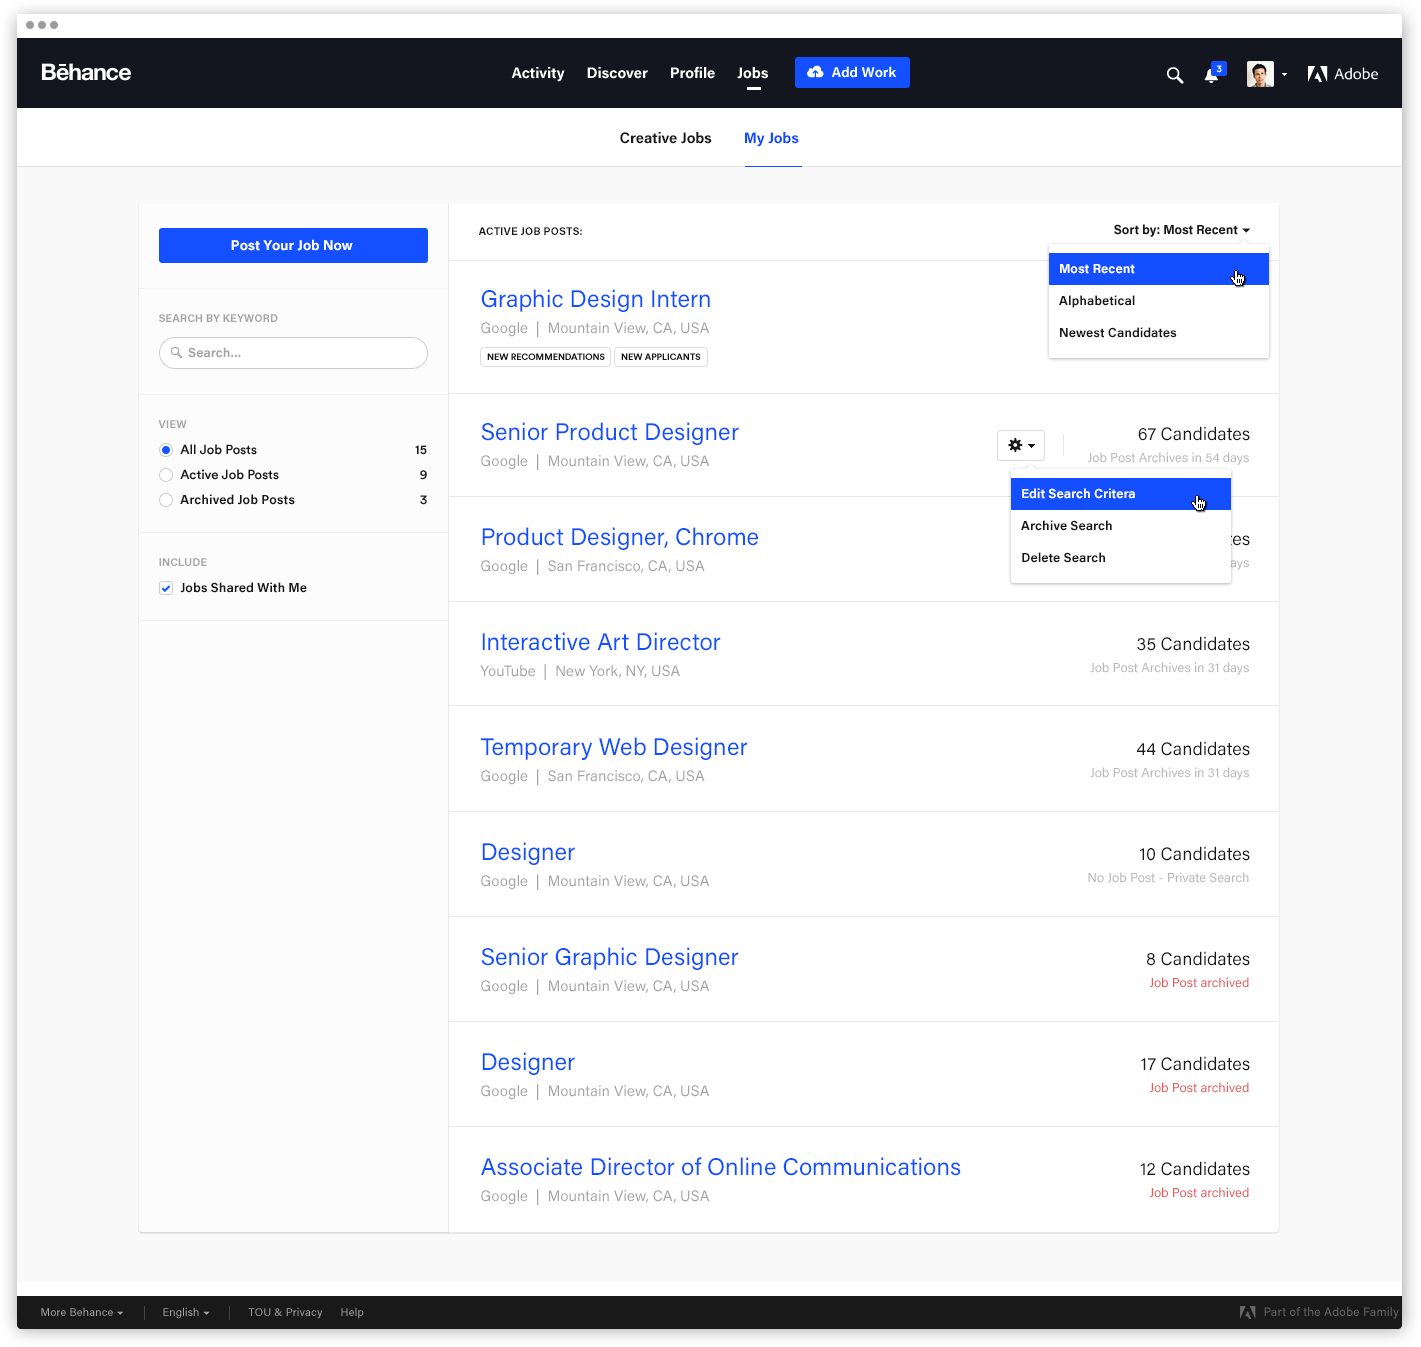Viewport: 1421px width, 1347px height.
Task: Click the user profile avatar
Action: coord(1260,74)
